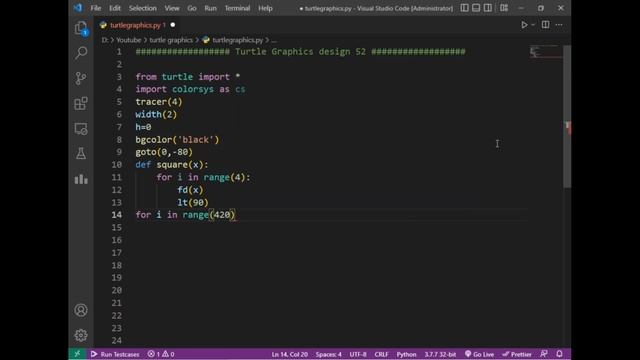
Task: Click the D: breadcrumb segment
Action: coord(105,40)
